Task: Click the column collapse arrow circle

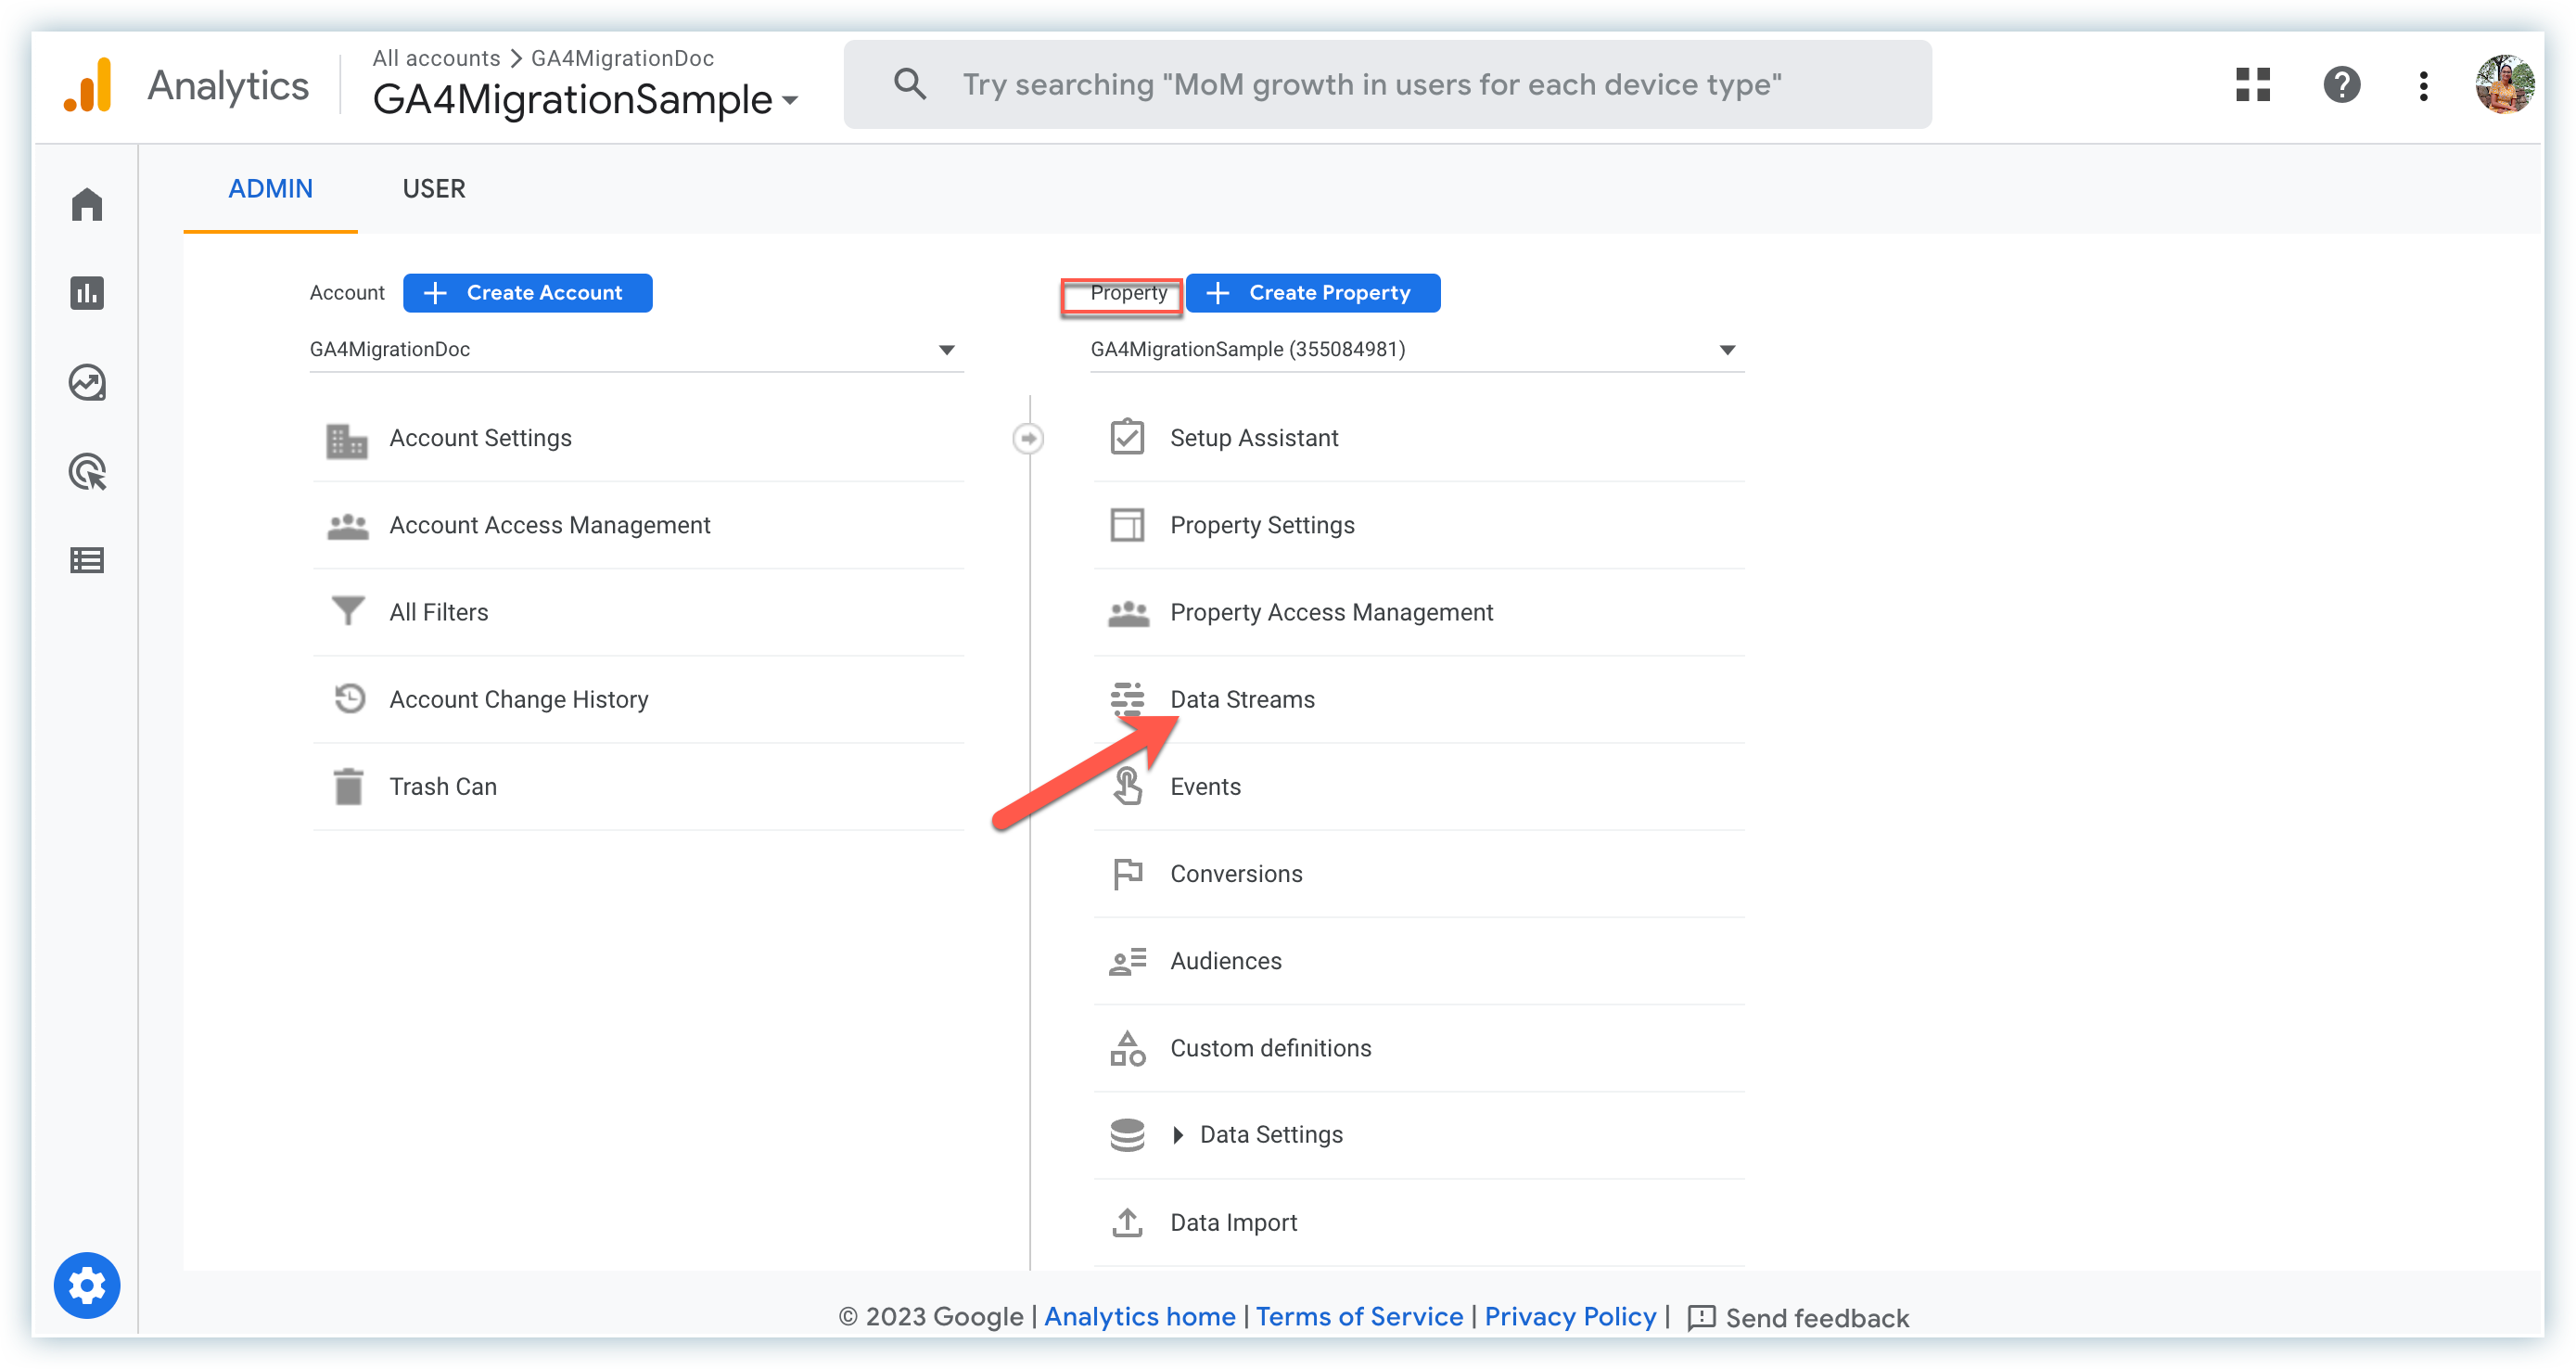Action: pos(1028,438)
